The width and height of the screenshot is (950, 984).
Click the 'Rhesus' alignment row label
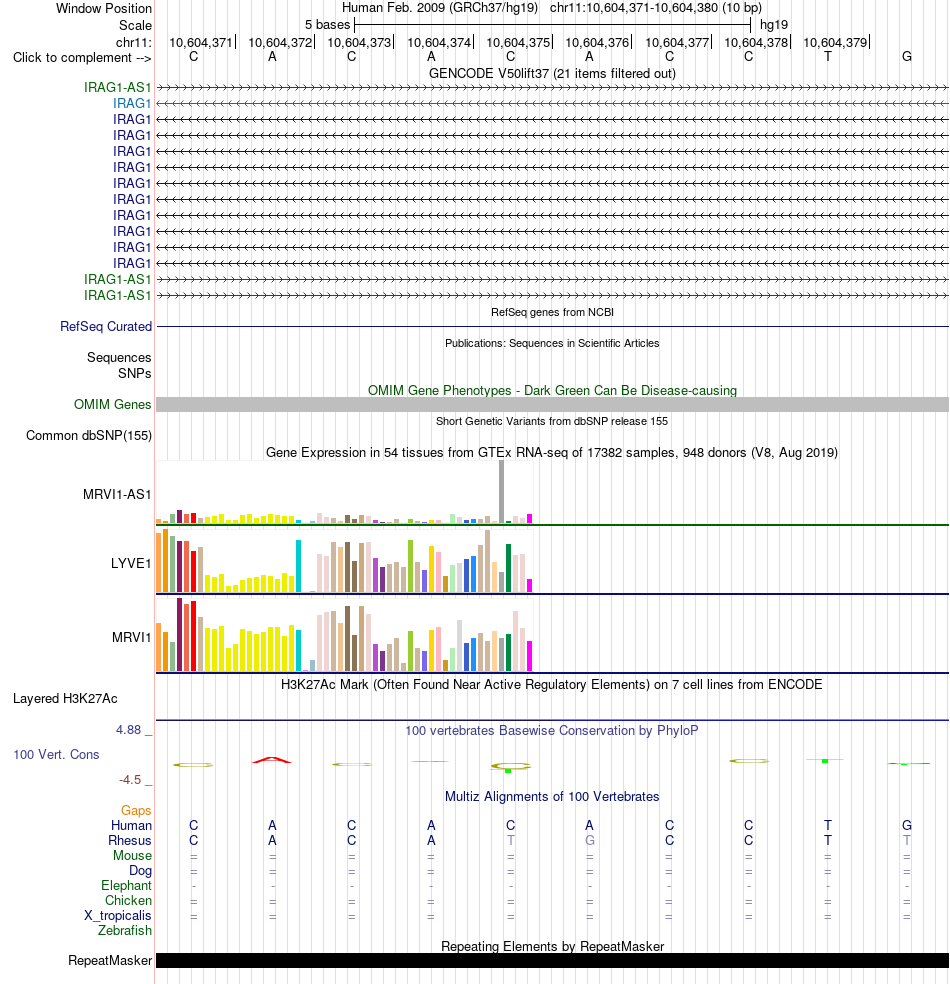[130, 840]
